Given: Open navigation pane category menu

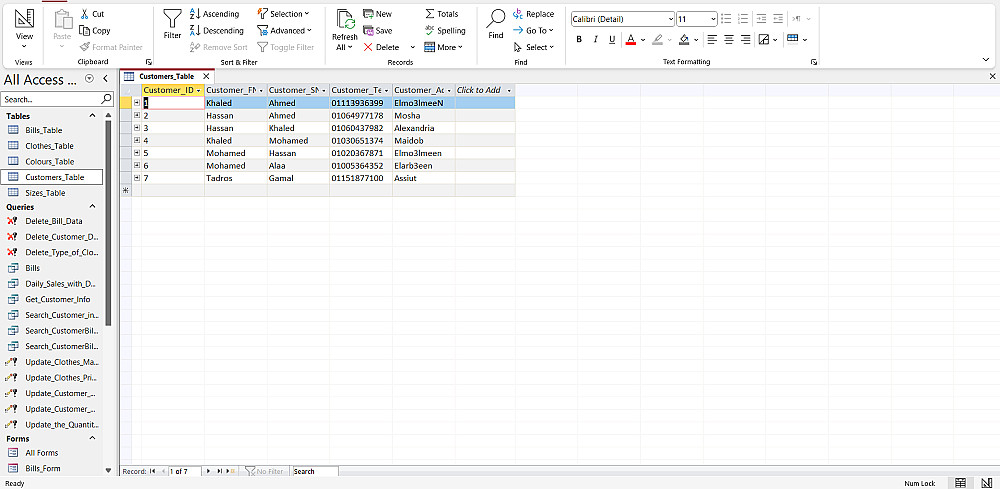Looking at the screenshot, I should pyautogui.click(x=89, y=78).
